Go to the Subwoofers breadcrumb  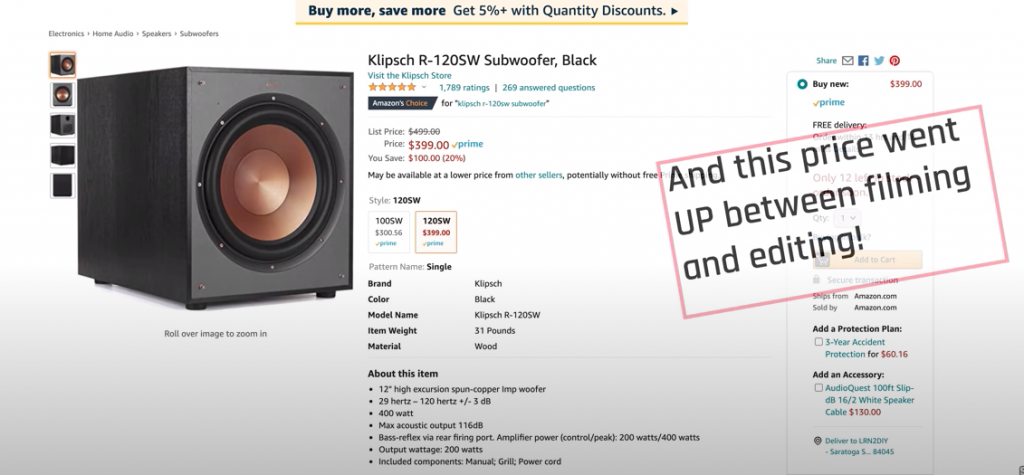point(199,33)
